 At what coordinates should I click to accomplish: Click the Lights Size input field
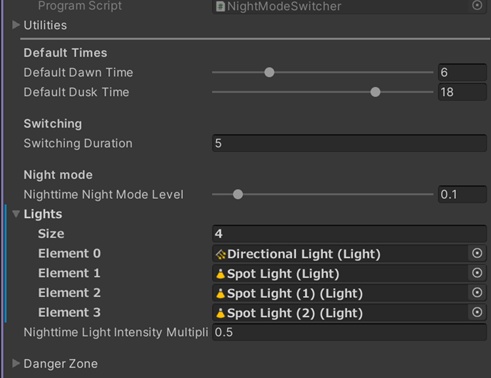click(349, 234)
